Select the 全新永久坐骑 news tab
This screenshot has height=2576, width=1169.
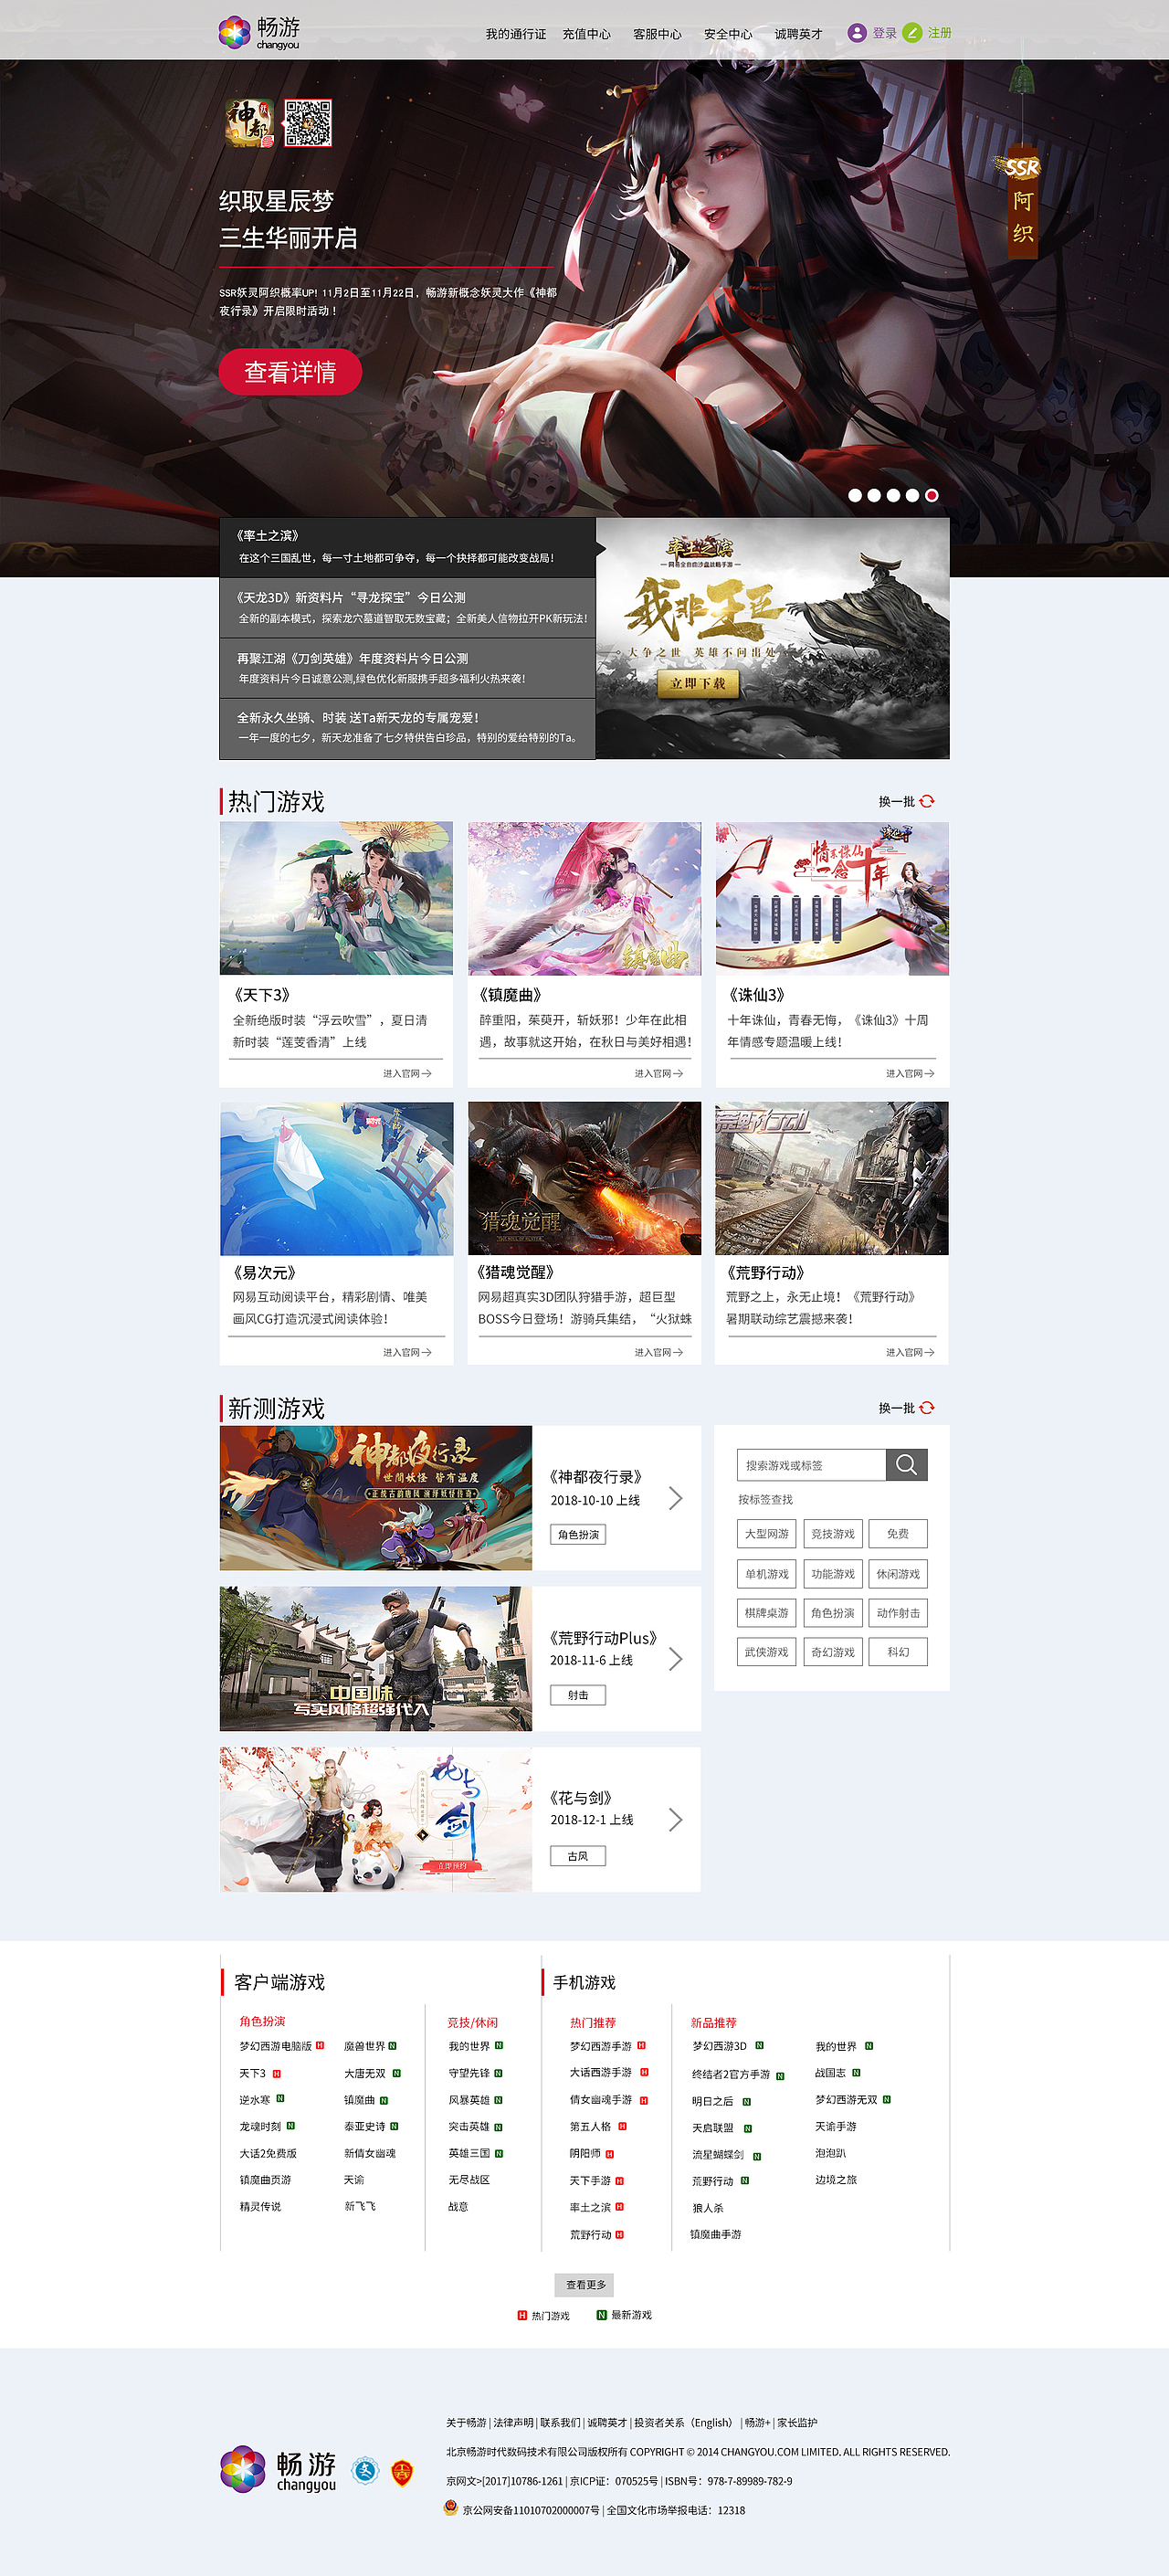408,728
